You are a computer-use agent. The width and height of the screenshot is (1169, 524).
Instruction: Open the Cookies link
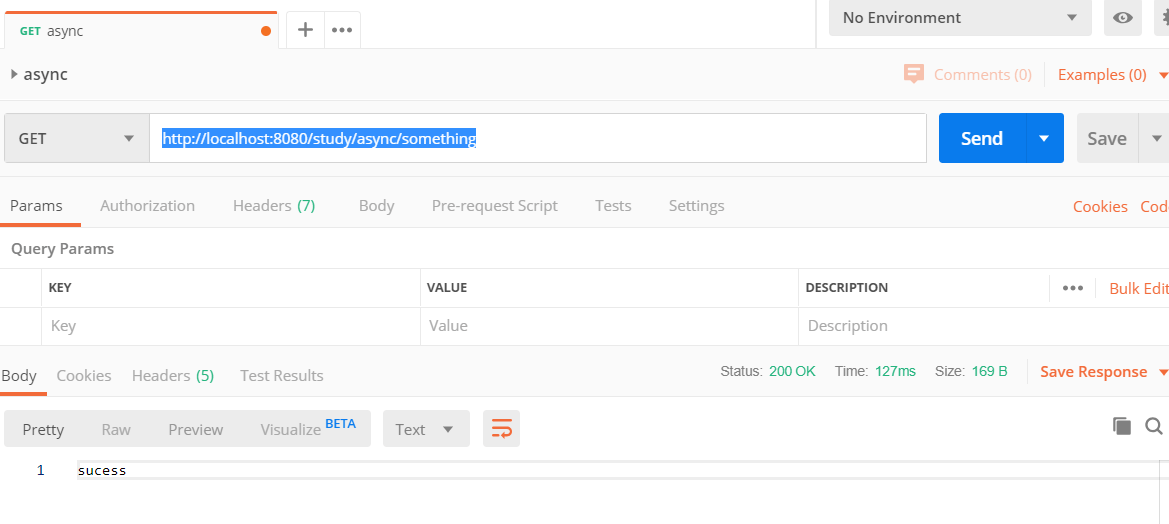tap(1100, 206)
